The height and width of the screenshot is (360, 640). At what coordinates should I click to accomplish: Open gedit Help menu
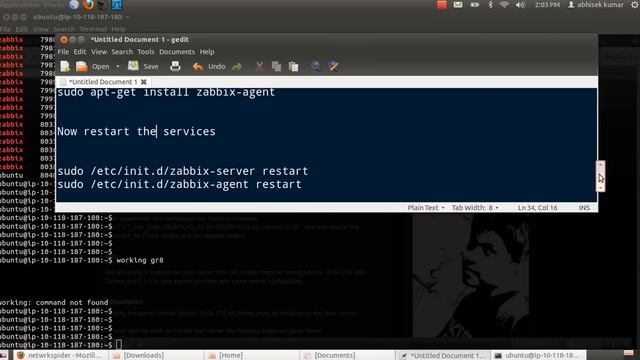(x=207, y=52)
